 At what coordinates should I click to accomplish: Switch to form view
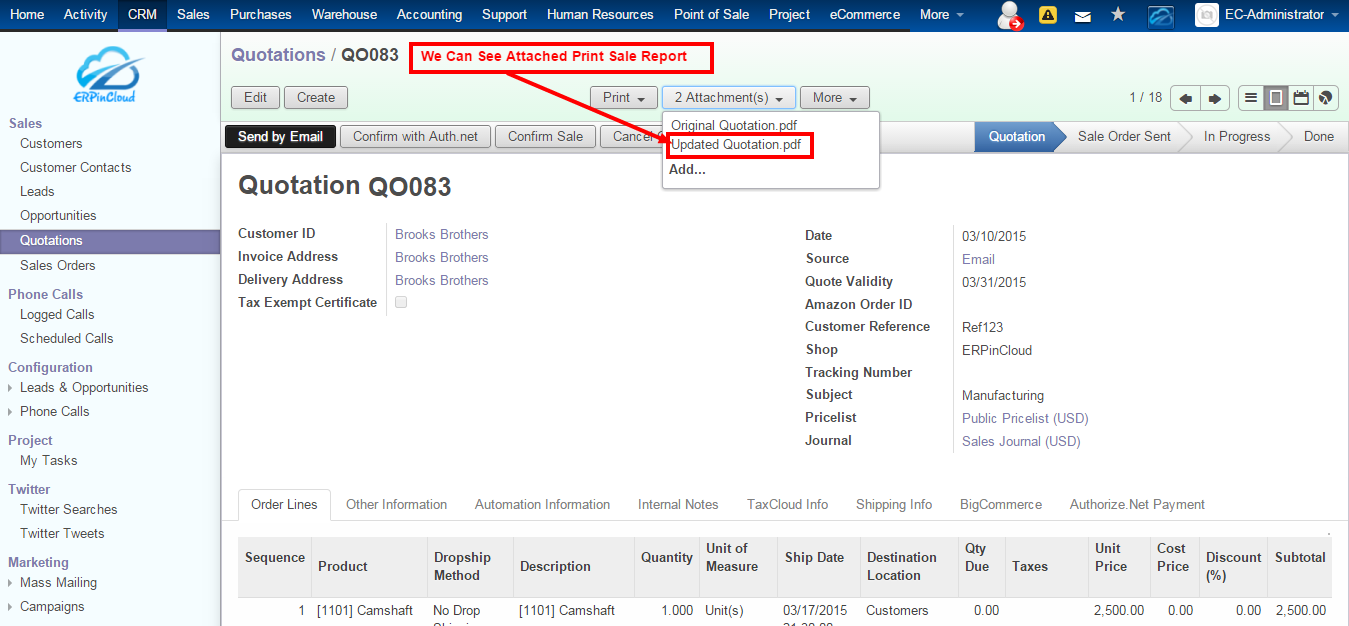pyautogui.click(x=1276, y=98)
